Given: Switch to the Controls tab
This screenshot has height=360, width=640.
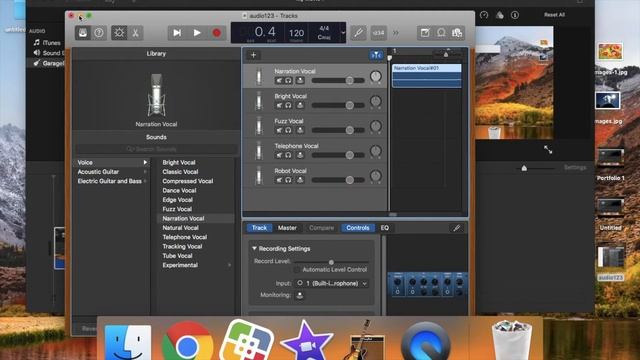Looking at the screenshot, I should pos(358,228).
